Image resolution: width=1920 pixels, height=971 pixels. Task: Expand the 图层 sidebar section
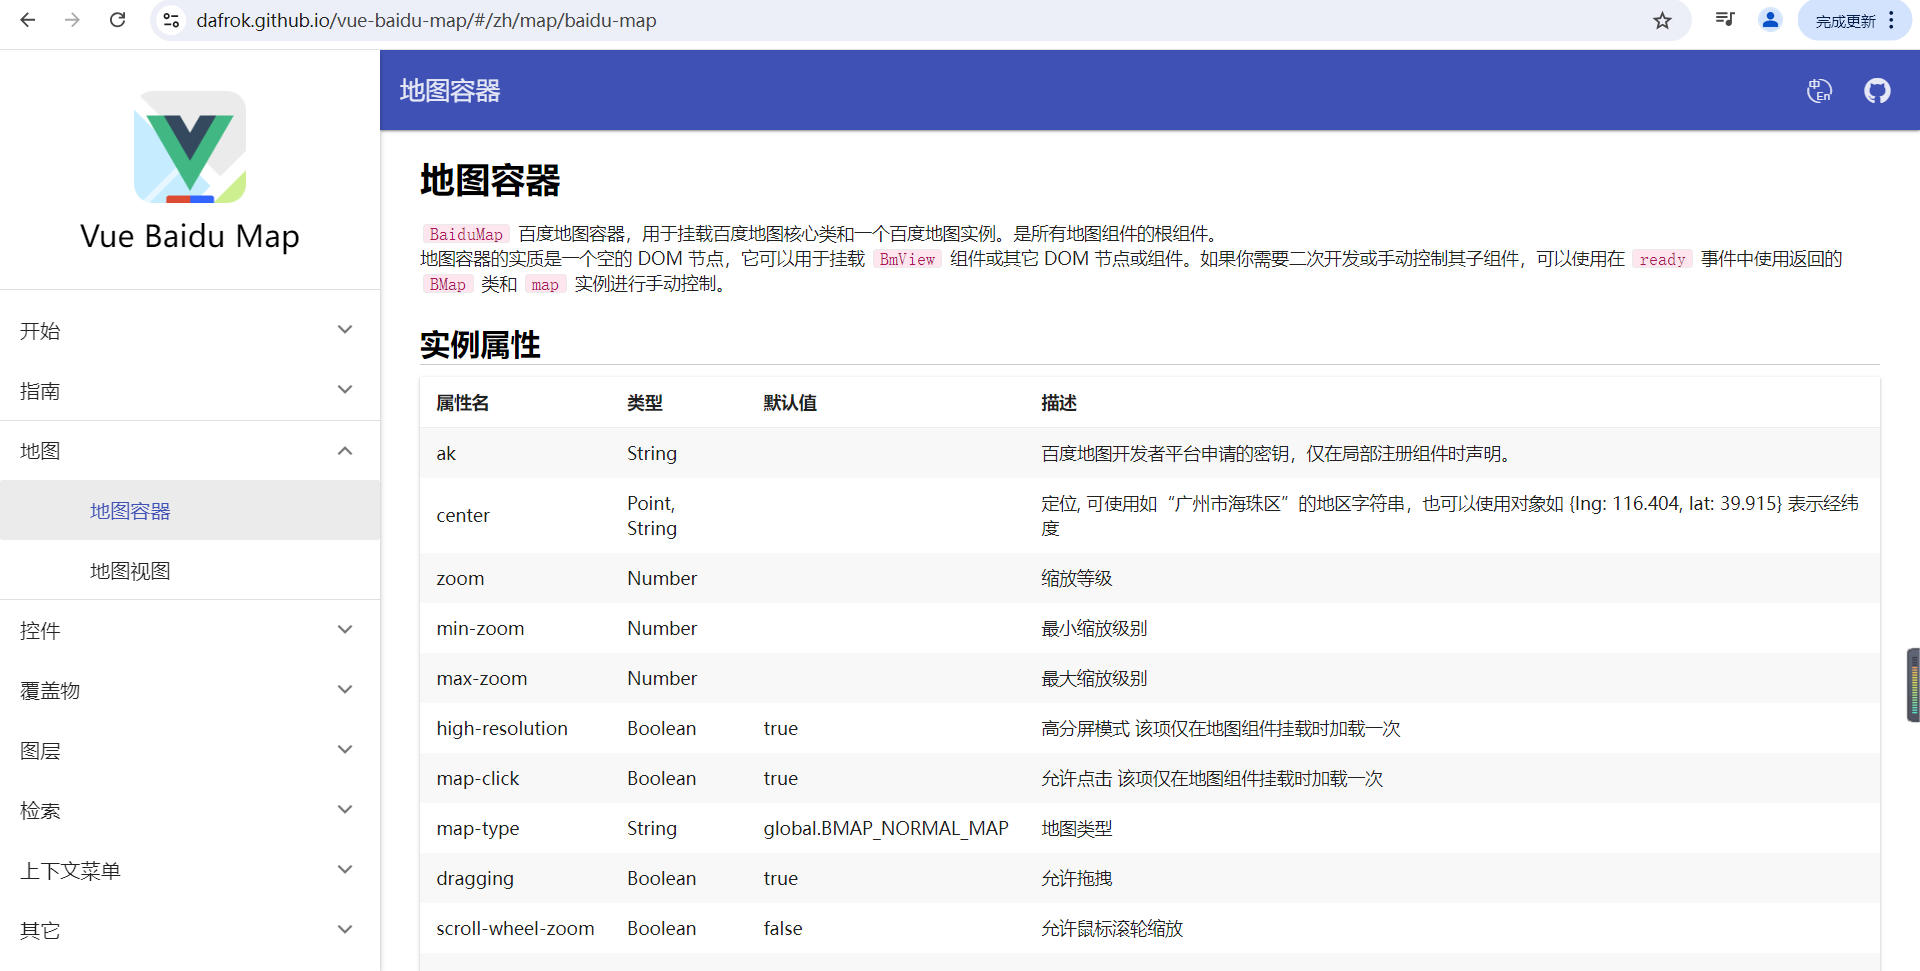pyautogui.click(x=190, y=750)
